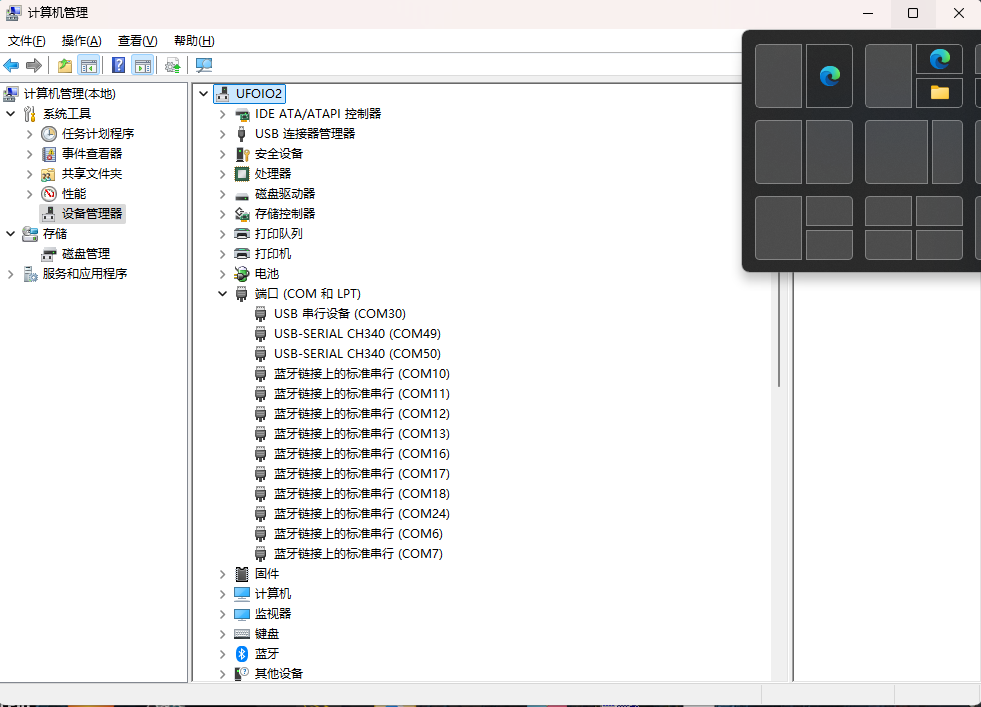Click the 事件查看器 icon in the left tree

[x=49, y=154]
